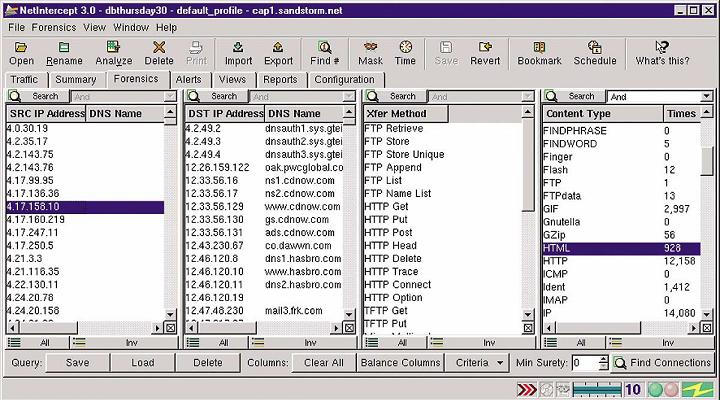The height and width of the screenshot is (400, 720).
Task: Switch to the Views tab
Action: (232, 80)
